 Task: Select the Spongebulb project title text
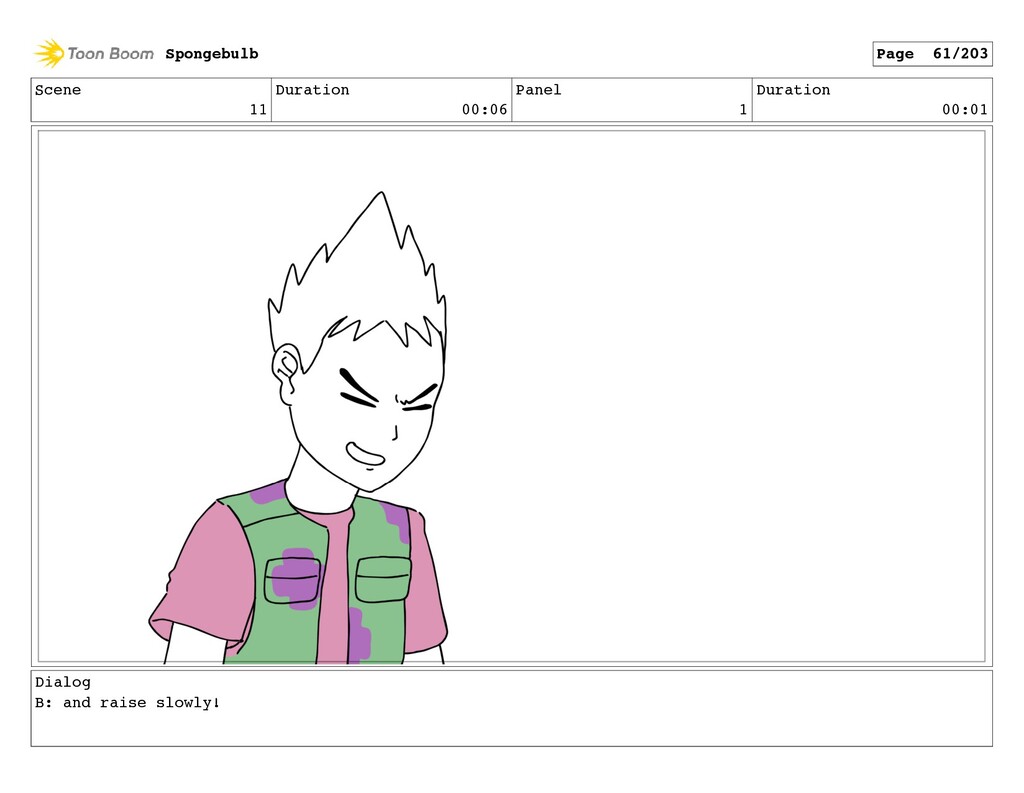click(x=212, y=54)
